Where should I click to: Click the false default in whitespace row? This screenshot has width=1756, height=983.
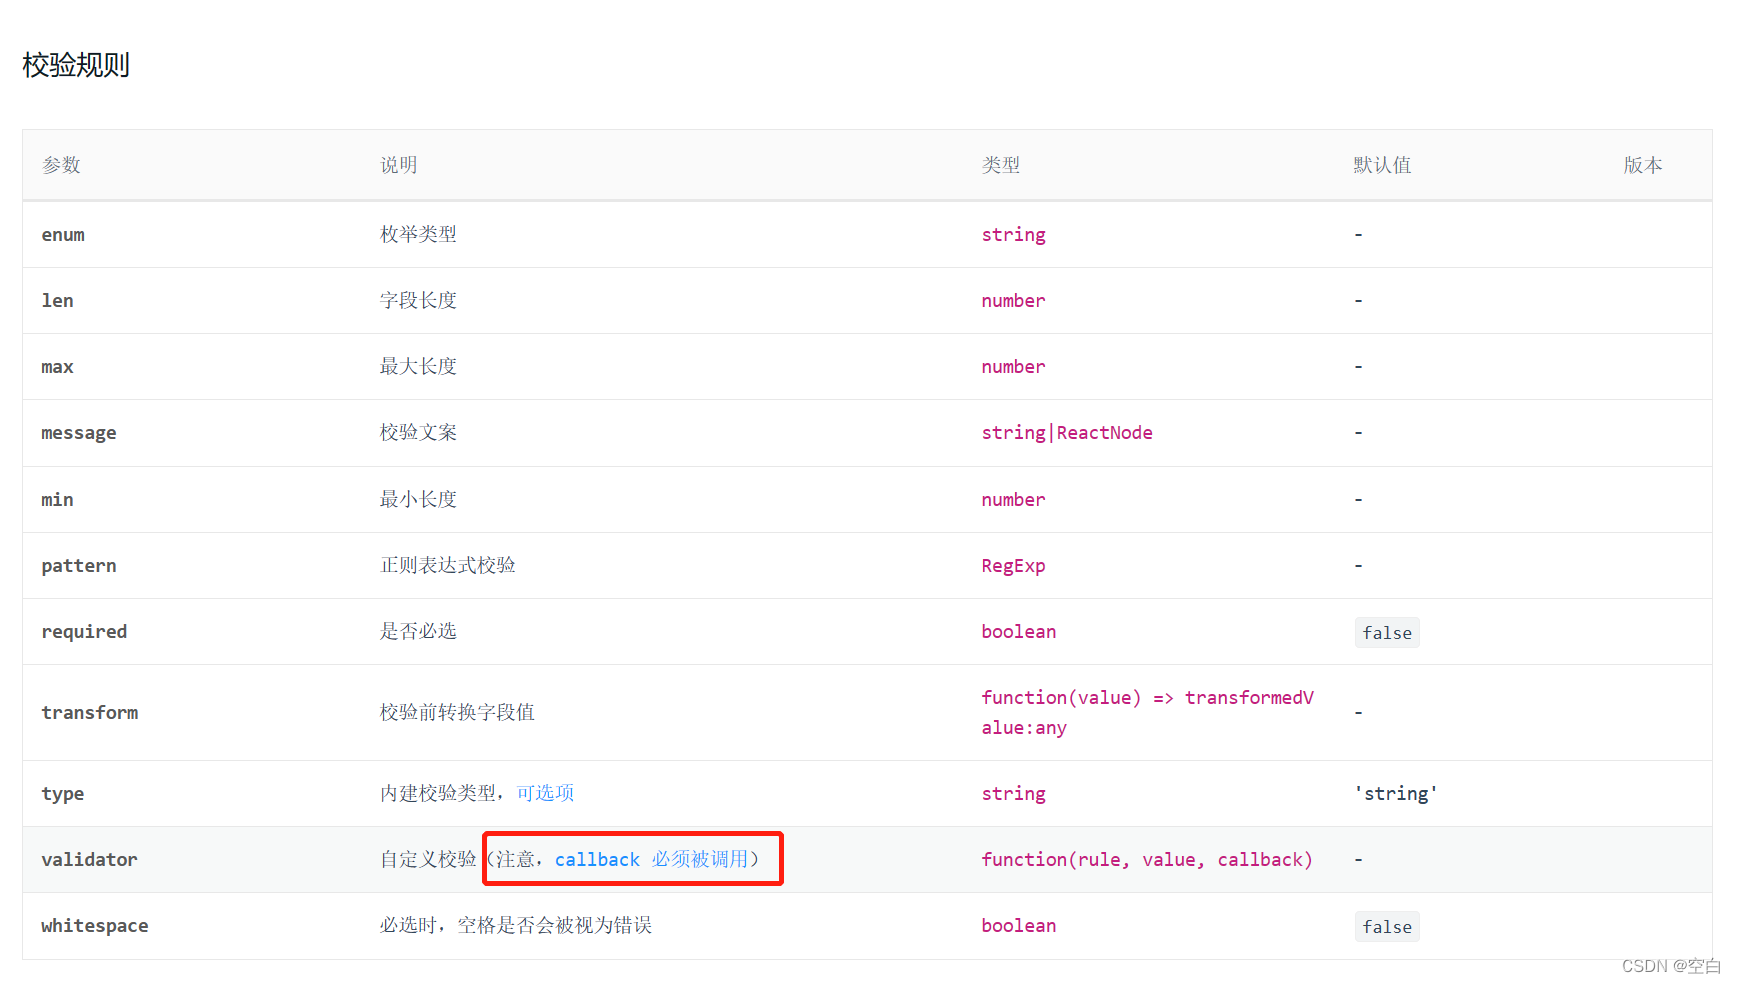pyautogui.click(x=1387, y=927)
